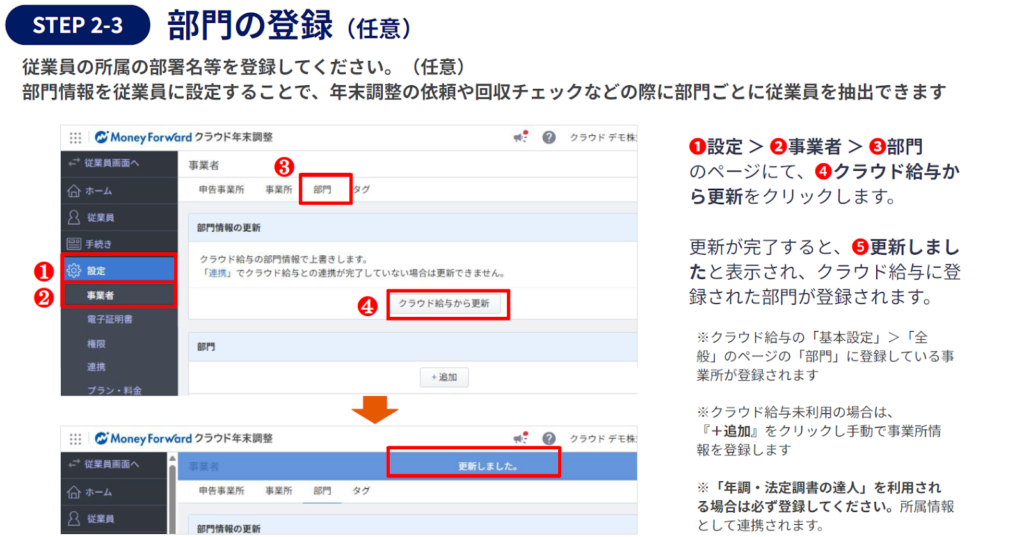Open the タグ tab in lower screenshot

click(x=361, y=491)
